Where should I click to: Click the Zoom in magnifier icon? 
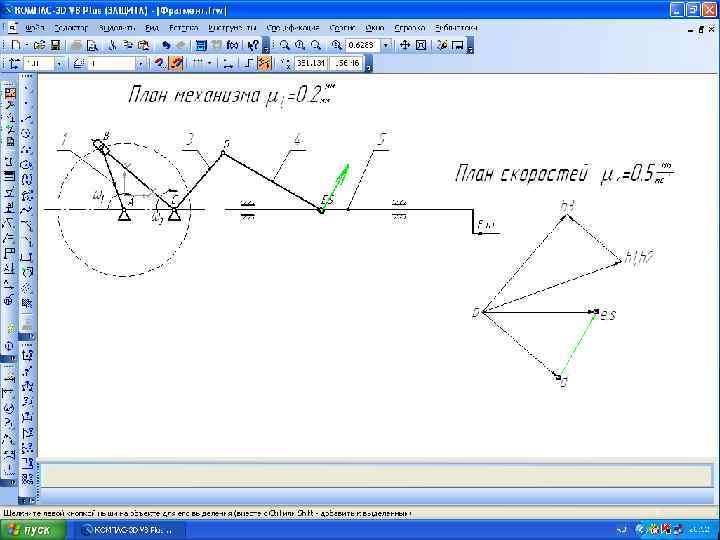click(x=300, y=45)
